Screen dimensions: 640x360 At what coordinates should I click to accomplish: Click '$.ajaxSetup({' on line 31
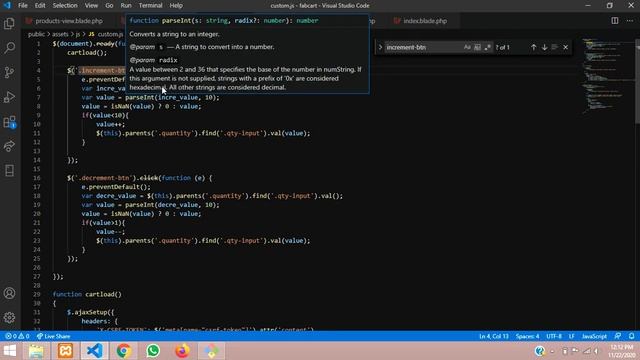click(91, 312)
